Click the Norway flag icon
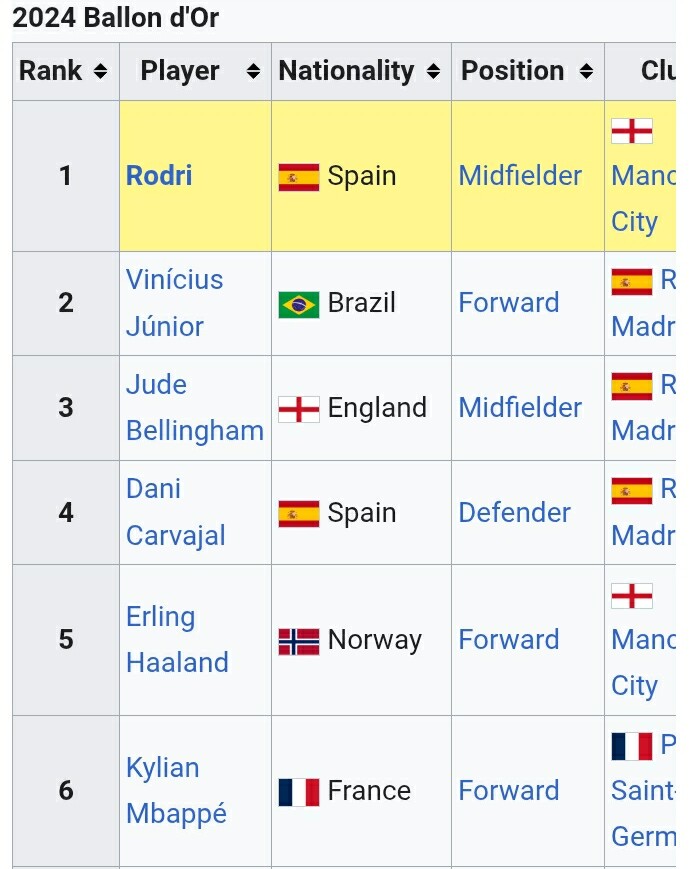This screenshot has width=691, height=869. point(299,641)
